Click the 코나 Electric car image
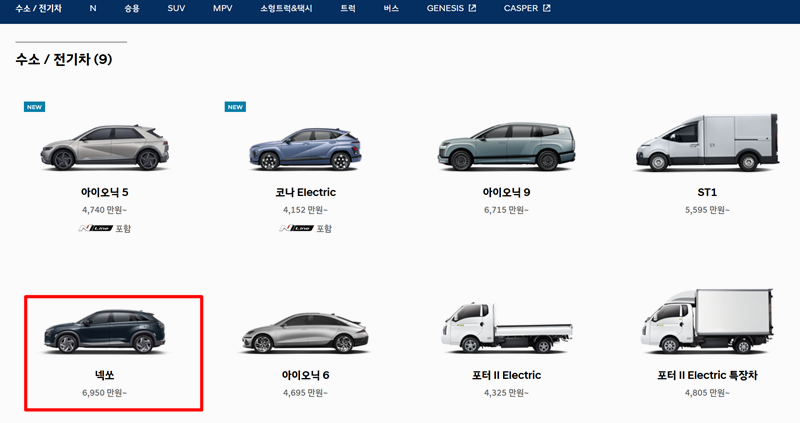The image size is (800, 423). coord(305,148)
